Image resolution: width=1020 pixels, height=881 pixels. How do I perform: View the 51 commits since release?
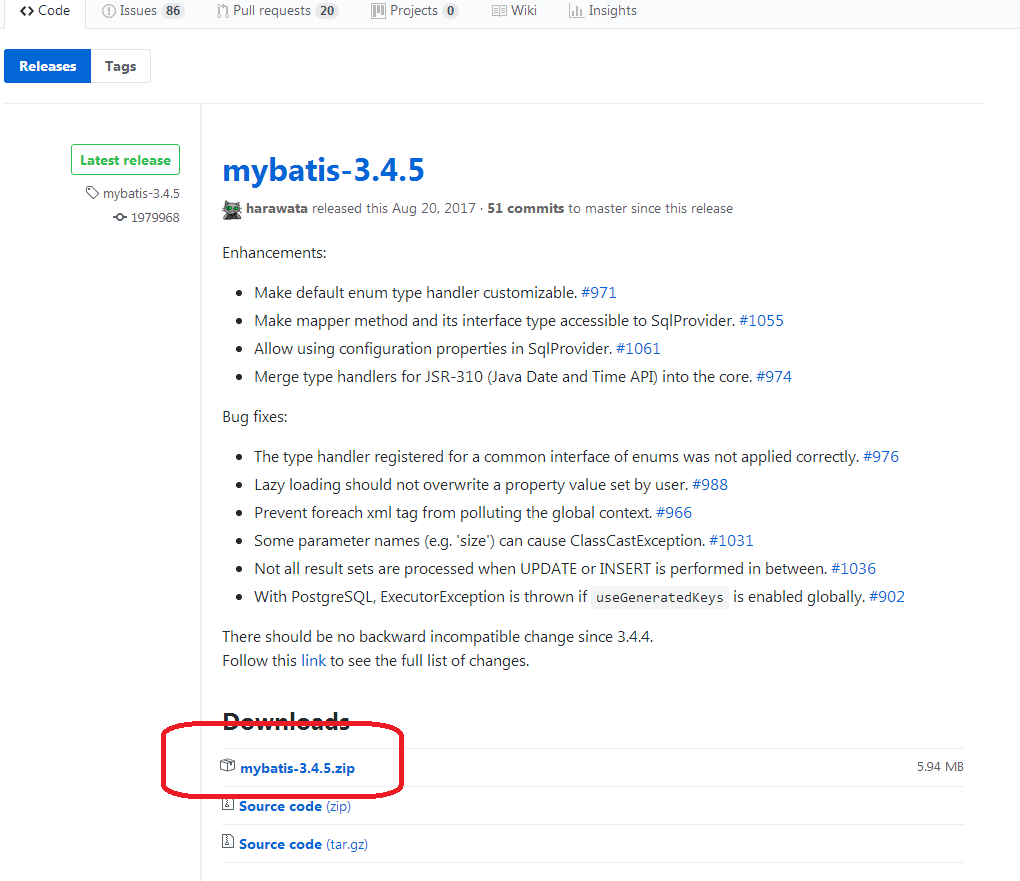[526, 209]
